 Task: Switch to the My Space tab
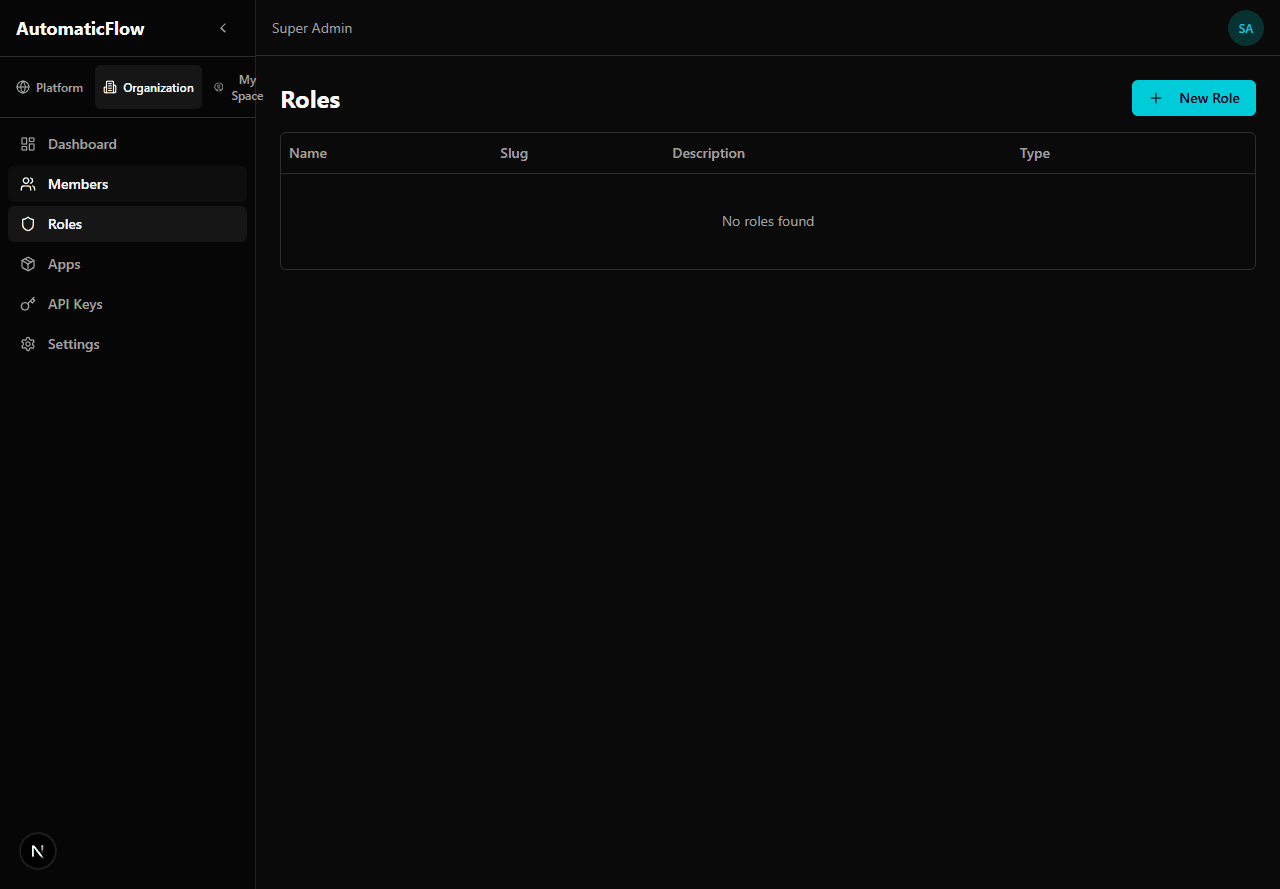tap(240, 87)
